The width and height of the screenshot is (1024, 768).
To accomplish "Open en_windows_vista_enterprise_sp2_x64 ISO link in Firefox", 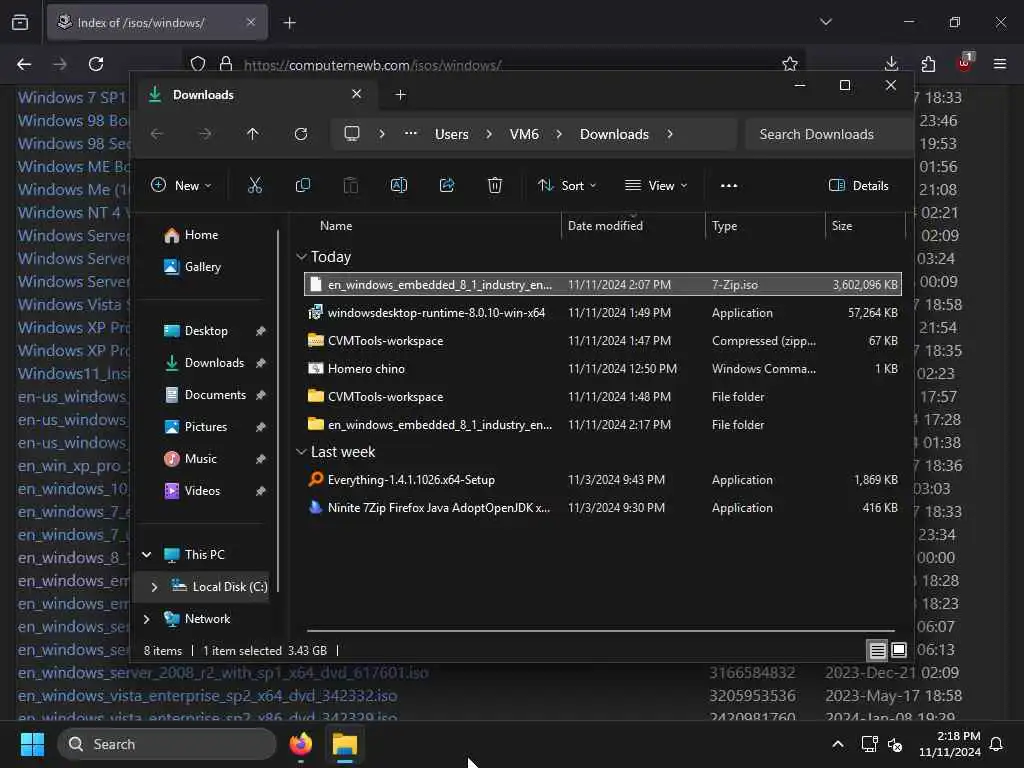I will coord(208,696).
